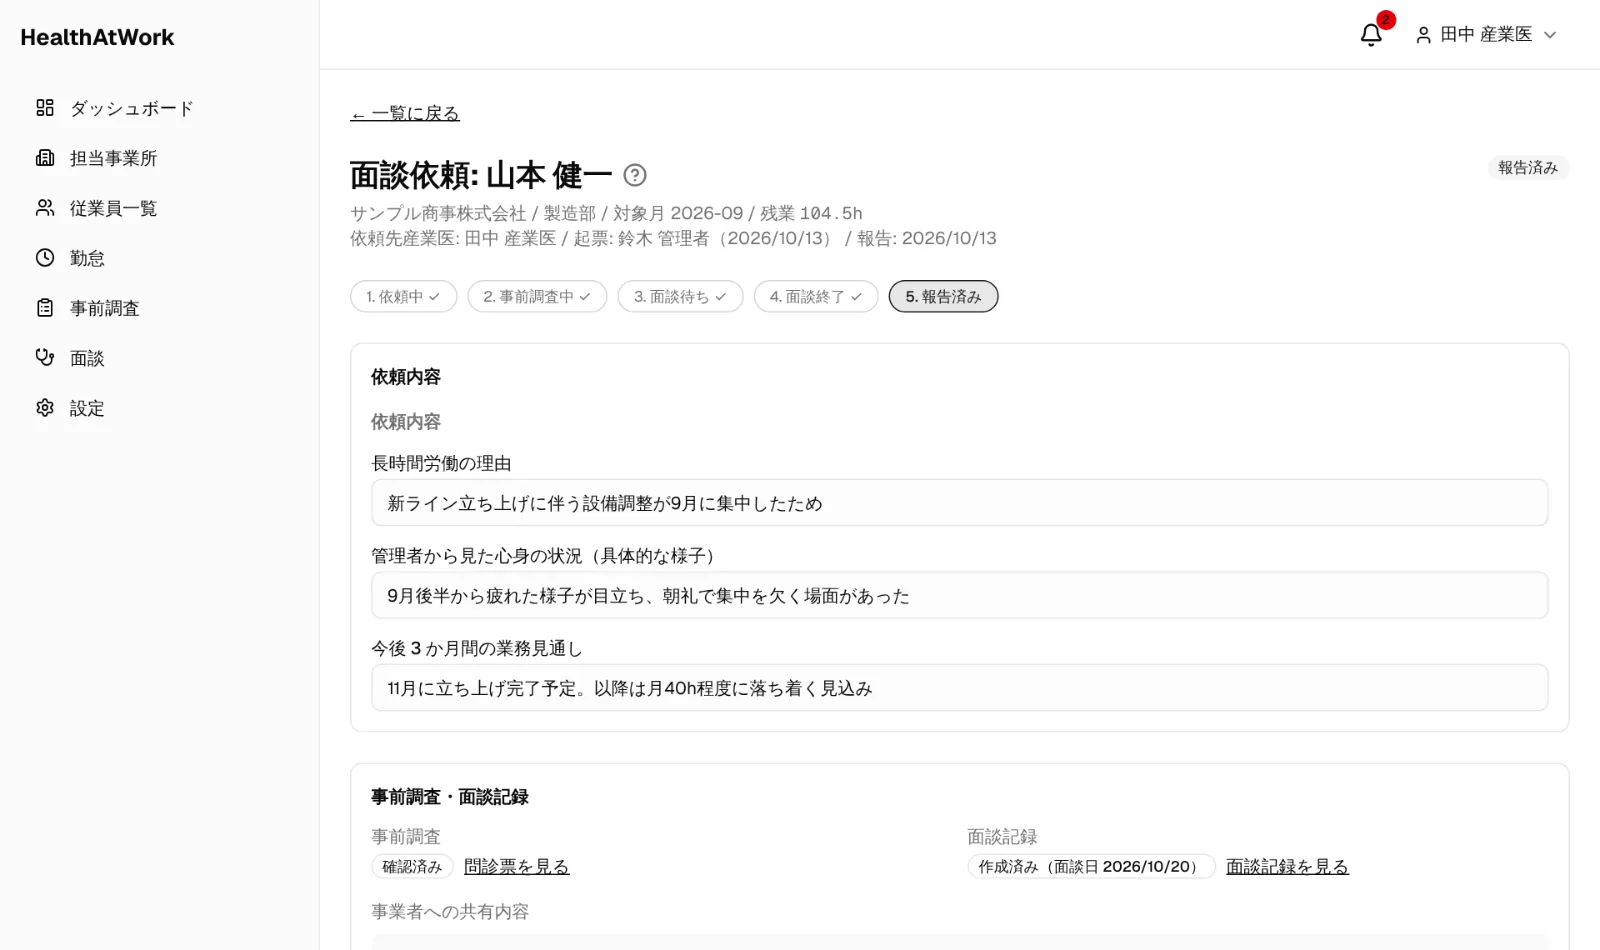1600x950 pixels.
Task: Select step 3. 面談待ち
Action: [x=680, y=296]
